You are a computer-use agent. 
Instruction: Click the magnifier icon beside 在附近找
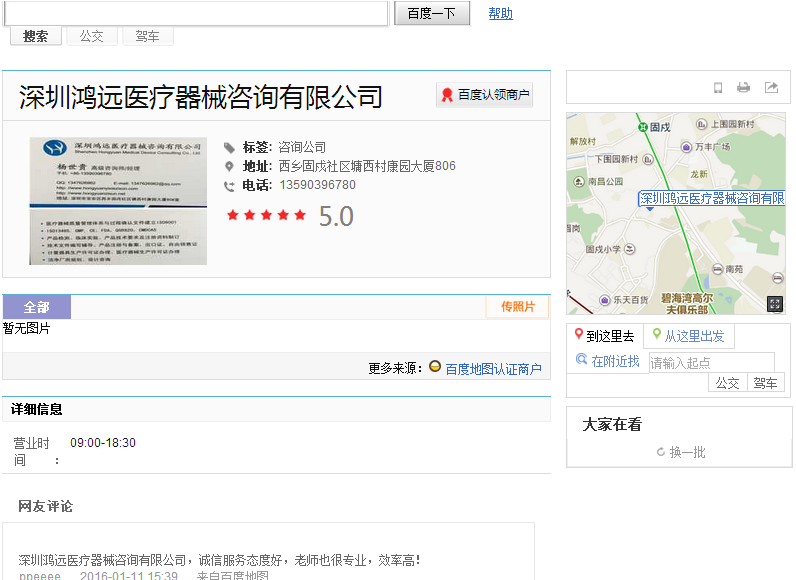point(581,359)
